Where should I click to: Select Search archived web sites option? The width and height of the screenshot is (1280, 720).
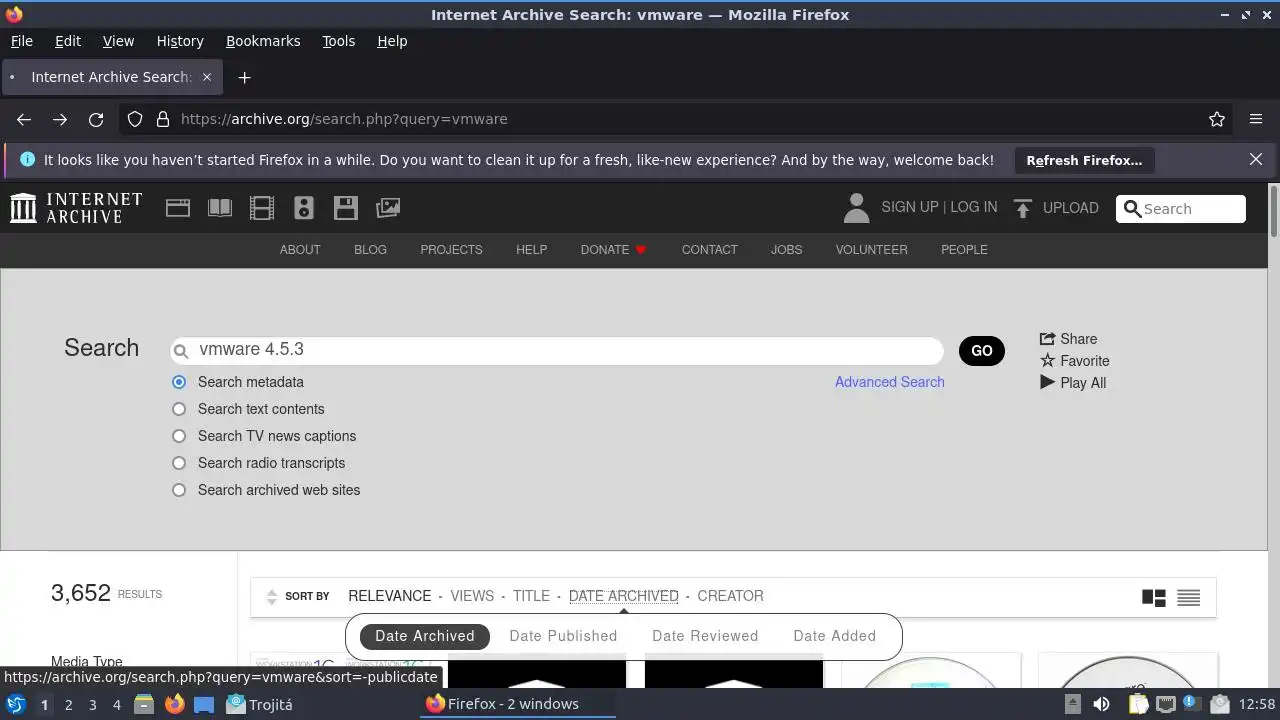[x=179, y=490]
